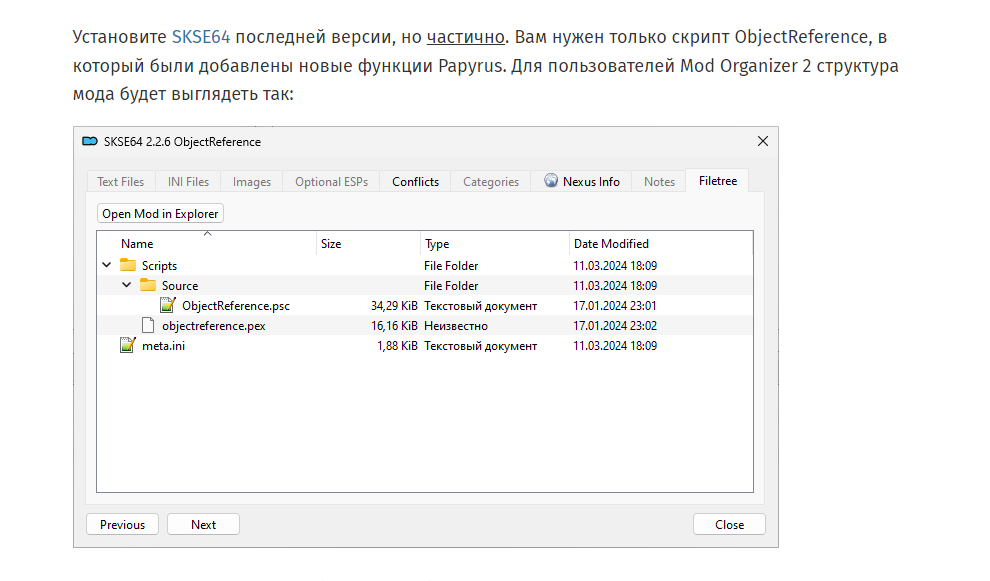Viewport: 990px width, 581px height.
Task: Click the Close button
Action: (x=729, y=524)
